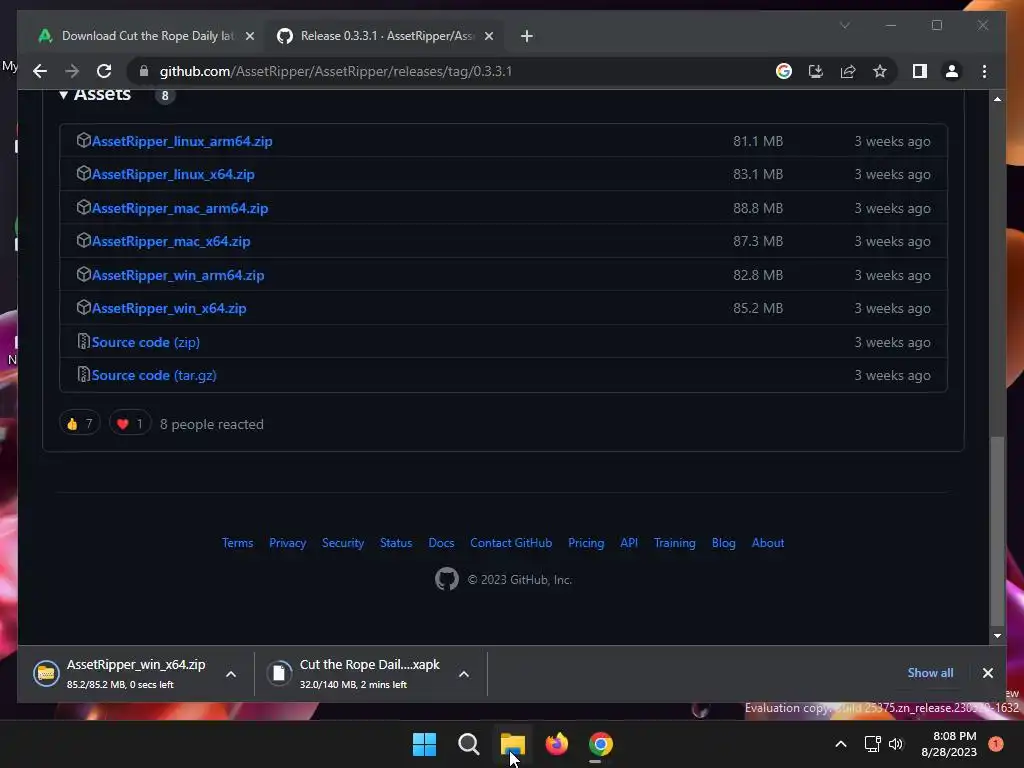The image size is (1024, 768).
Task: Reload the GitHub release page
Action: pos(104,71)
